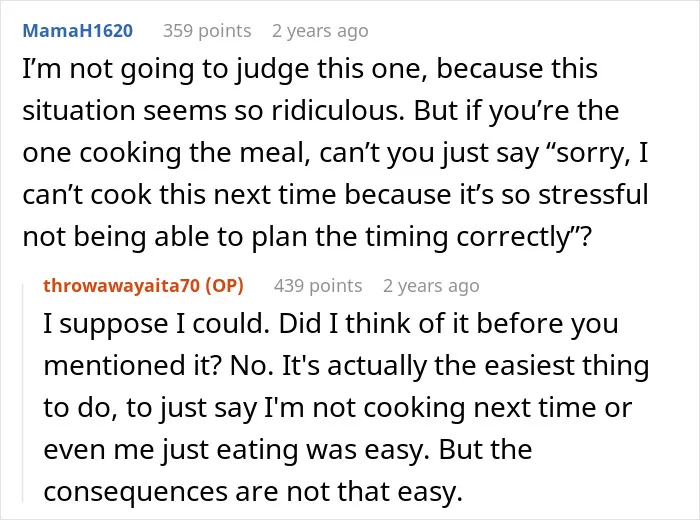Click the word 'stressful' in first comment
Image resolution: width=700 pixels, height=520 pixels.
(593, 195)
